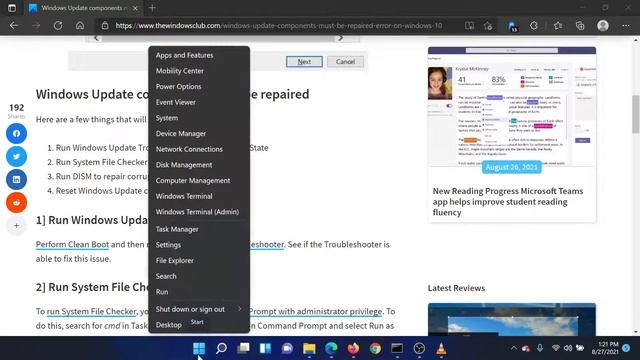Launch Windows Terminal (Admin)
The image size is (640, 360).
(x=199, y=212)
